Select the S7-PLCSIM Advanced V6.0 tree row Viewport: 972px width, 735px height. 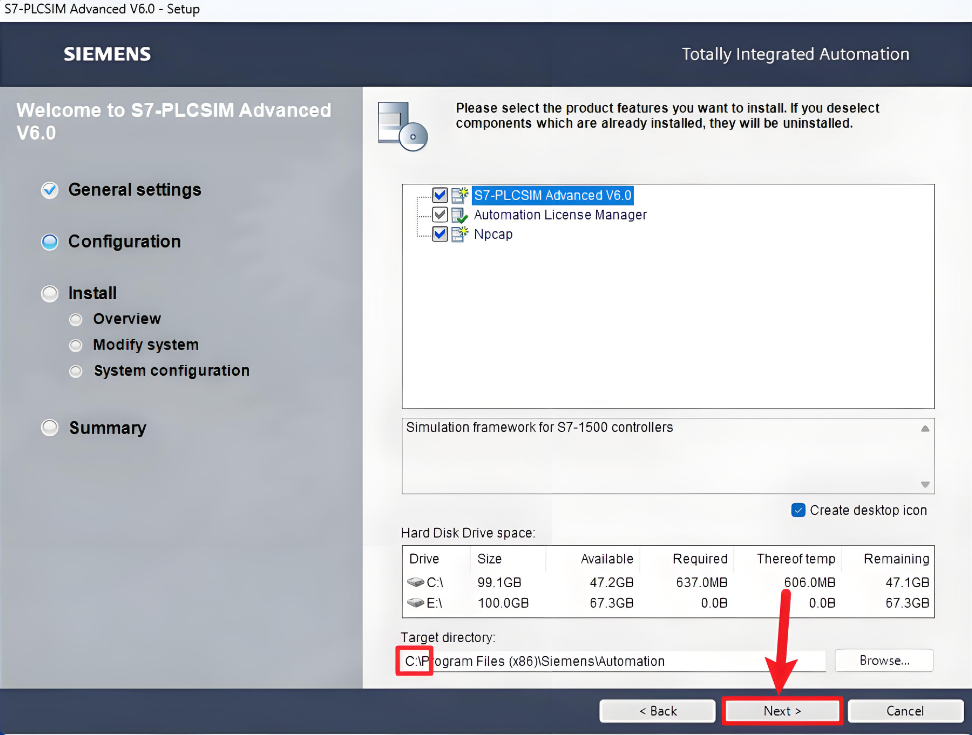[552, 195]
